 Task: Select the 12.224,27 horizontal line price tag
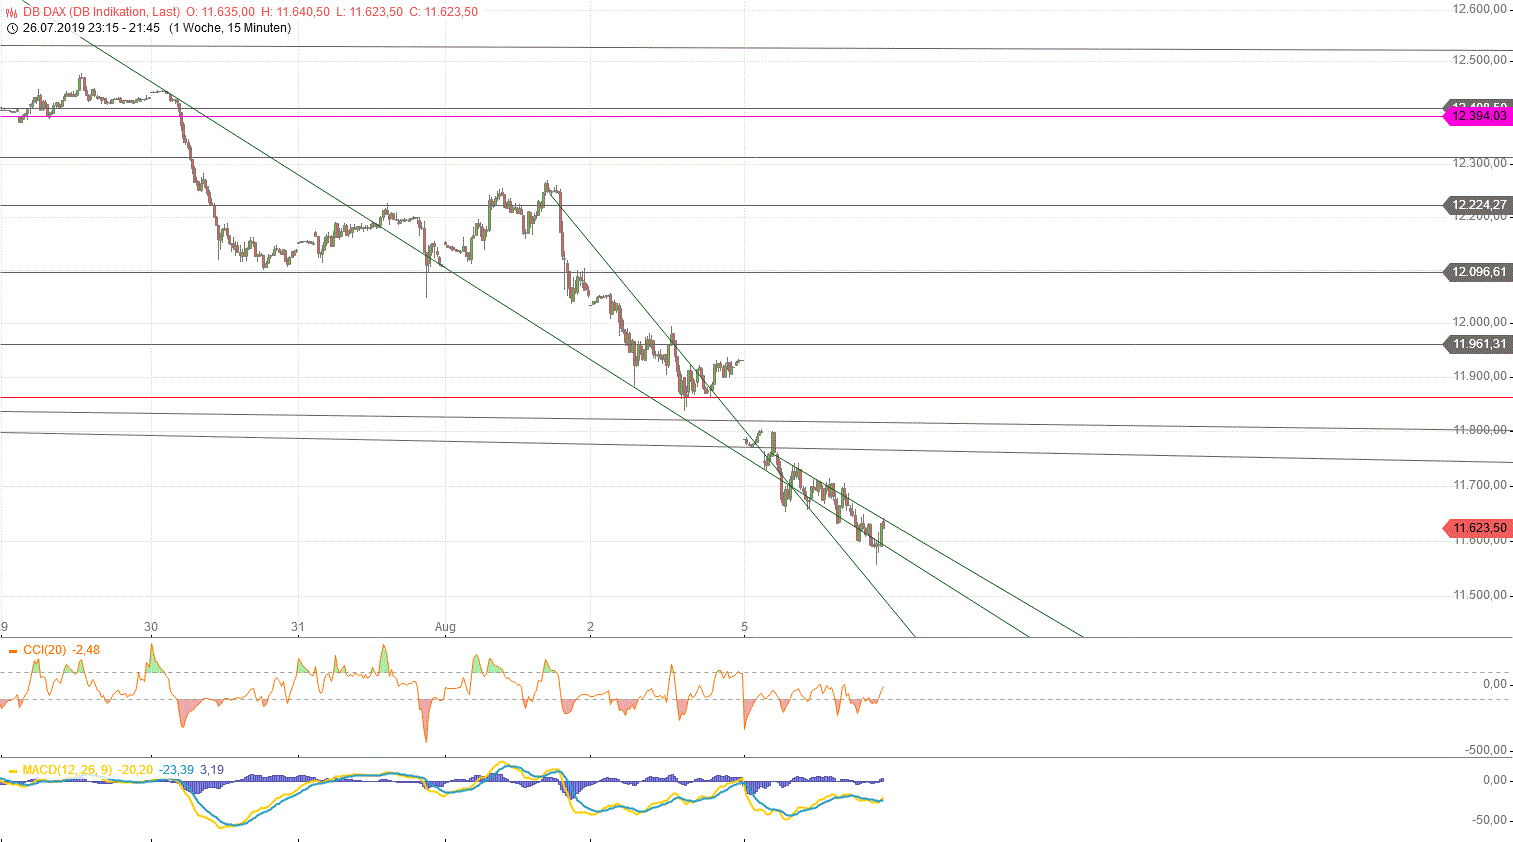click(1477, 205)
